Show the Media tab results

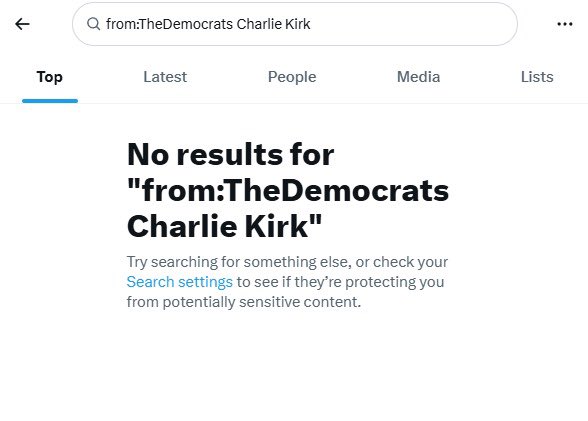pos(418,77)
